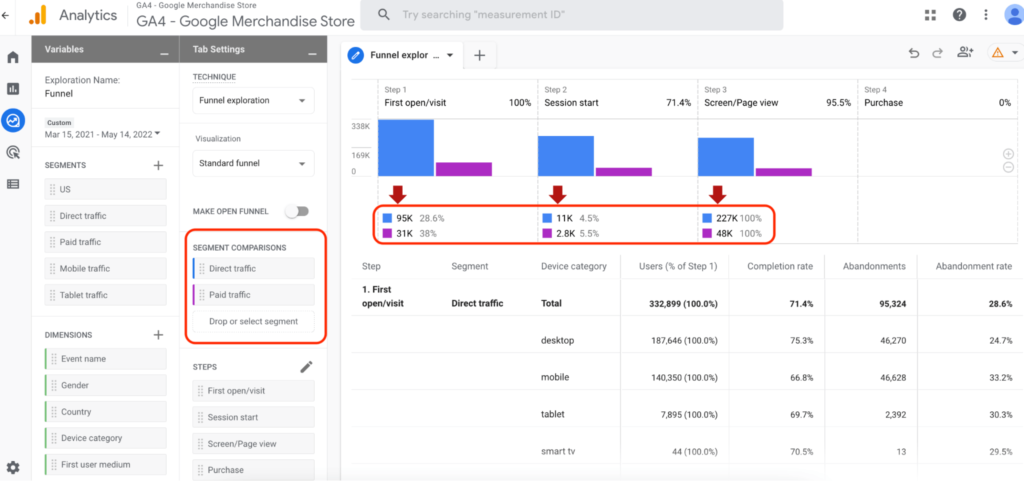Viewport: 1024px width, 481px height.
Task: Open the Admin gear icon
Action: (13, 467)
